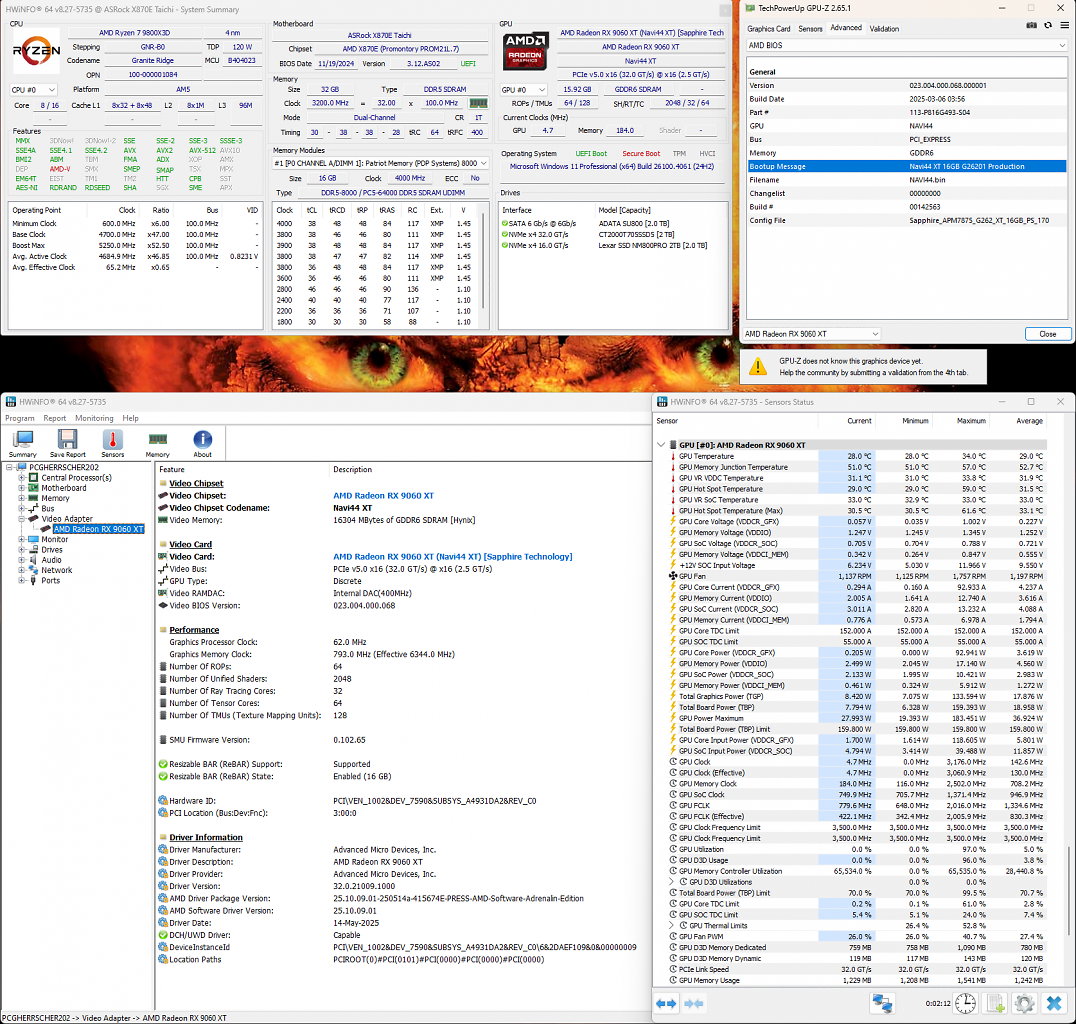Click the yellow warning icon in the GPU-Z notice
Screen dimensions: 1076x1024
758,366
